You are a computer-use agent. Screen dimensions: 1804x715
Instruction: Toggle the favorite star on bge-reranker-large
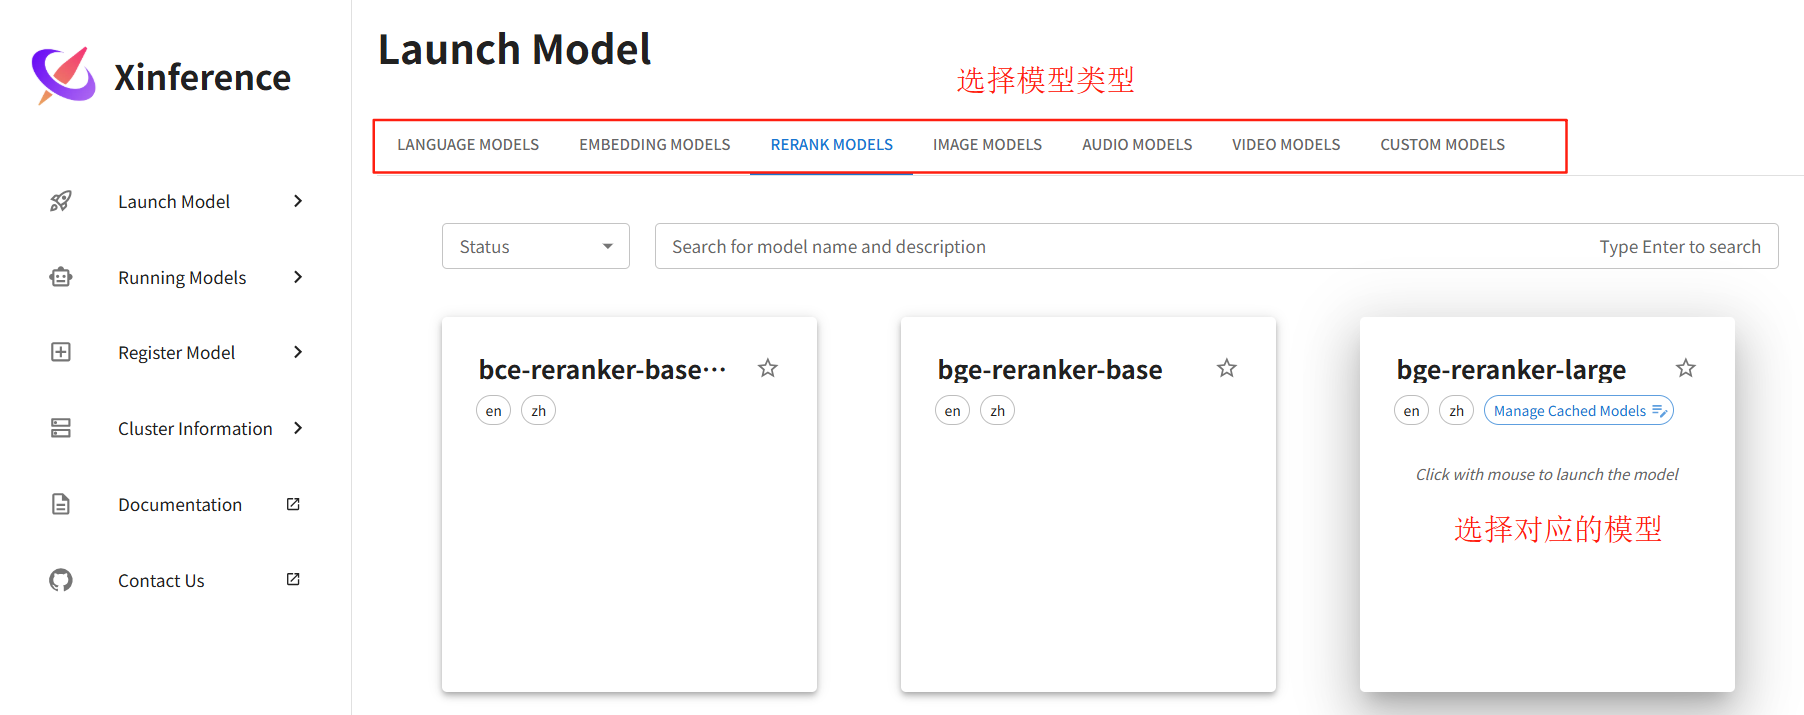coord(1686,368)
